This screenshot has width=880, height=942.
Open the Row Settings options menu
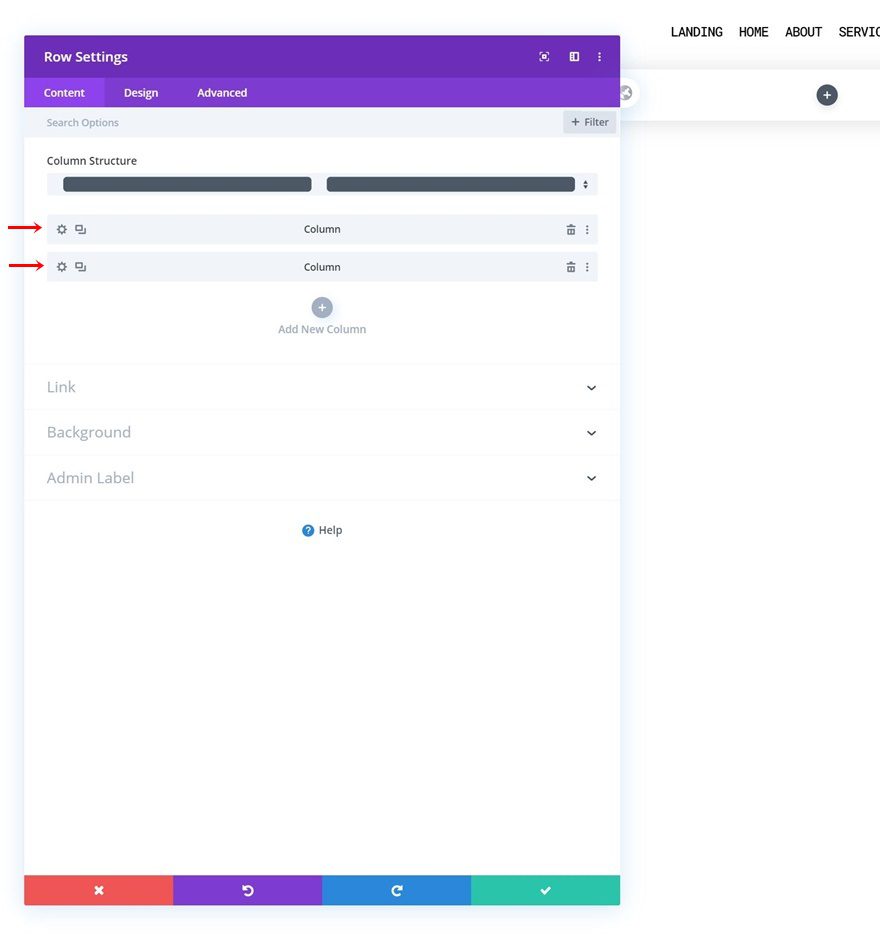[599, 57]
